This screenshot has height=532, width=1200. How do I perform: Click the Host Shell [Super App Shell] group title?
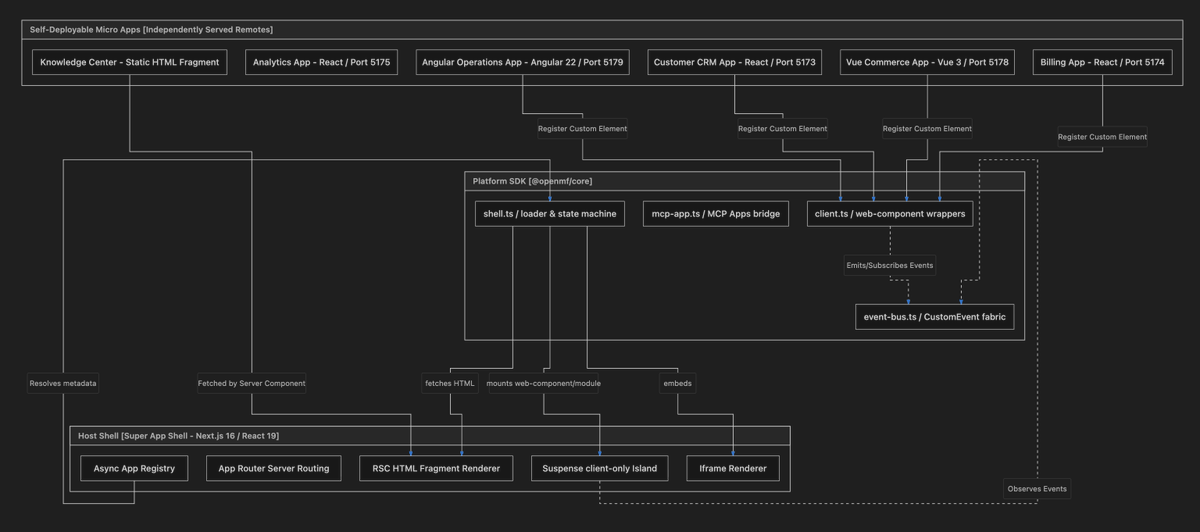(x=179, y=437)
